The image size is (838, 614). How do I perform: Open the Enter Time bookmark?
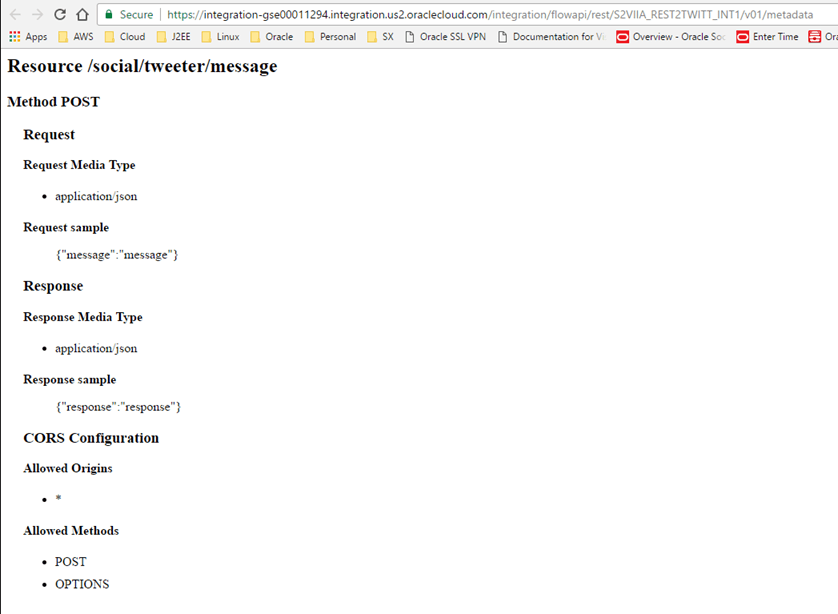click(x=767, y=37)
